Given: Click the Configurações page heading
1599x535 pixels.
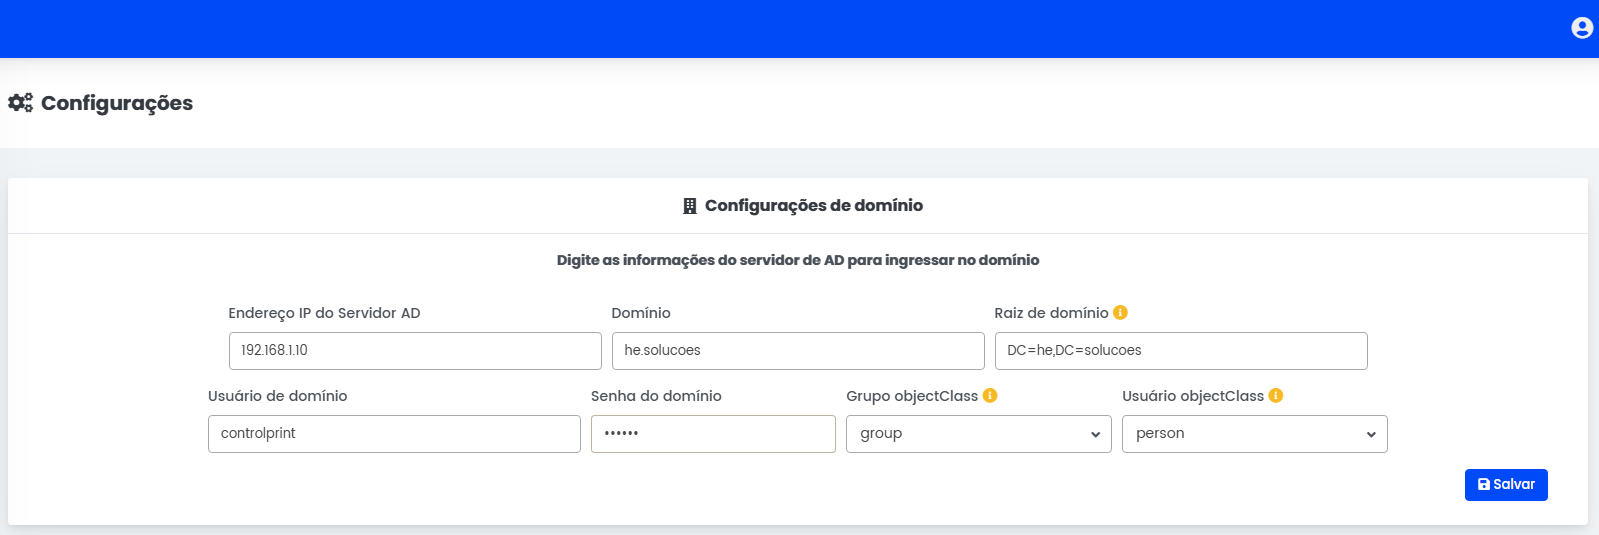Looking at the screenshot, I should (117, 103).
